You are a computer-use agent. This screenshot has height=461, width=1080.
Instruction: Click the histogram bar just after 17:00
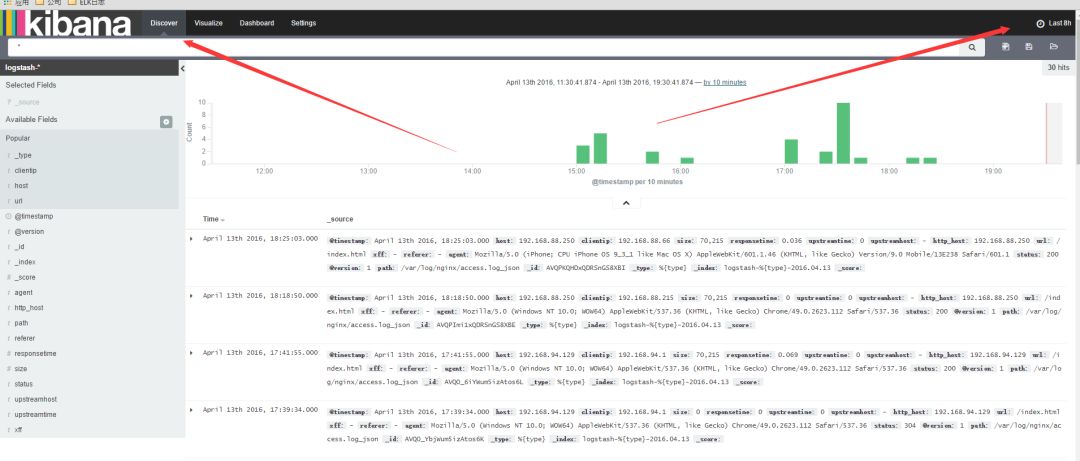pos(791,152)
